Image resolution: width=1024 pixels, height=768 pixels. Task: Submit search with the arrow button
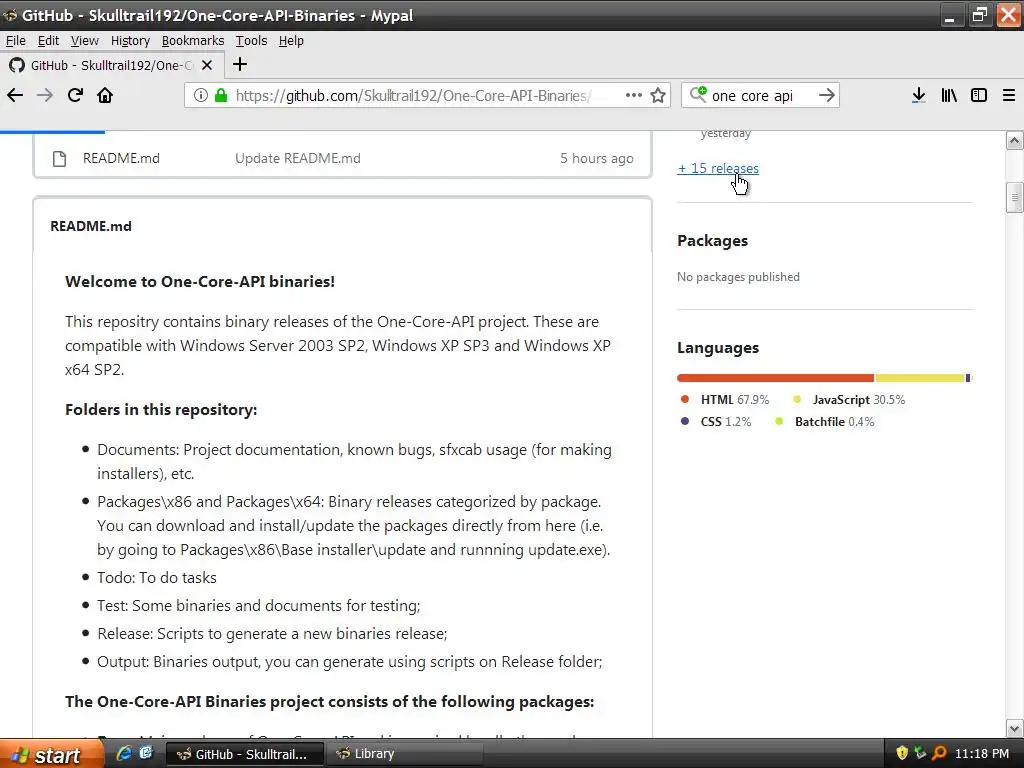pos(827,95)
